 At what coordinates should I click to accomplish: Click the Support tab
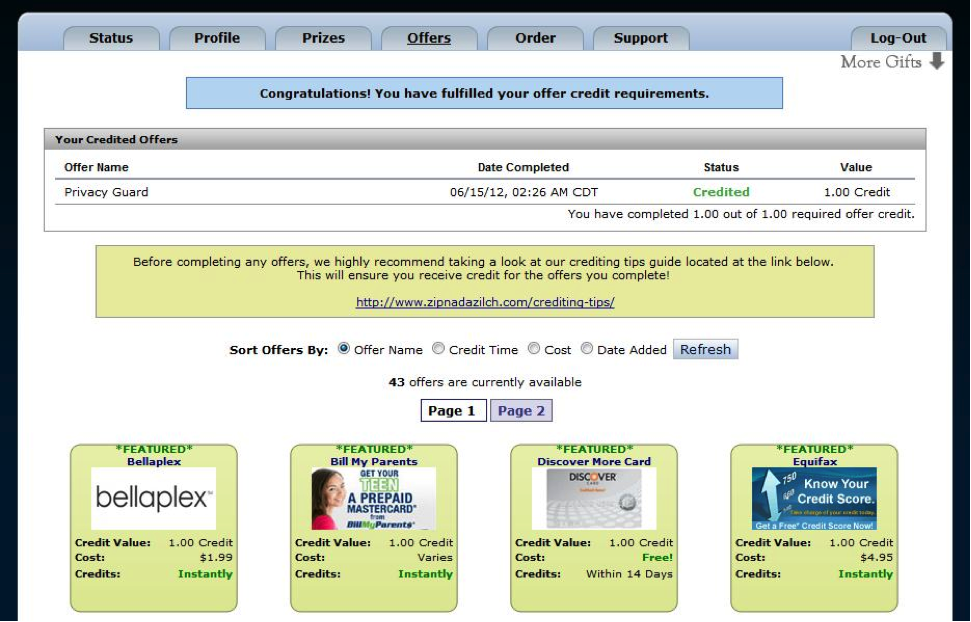tap(641, 38)
